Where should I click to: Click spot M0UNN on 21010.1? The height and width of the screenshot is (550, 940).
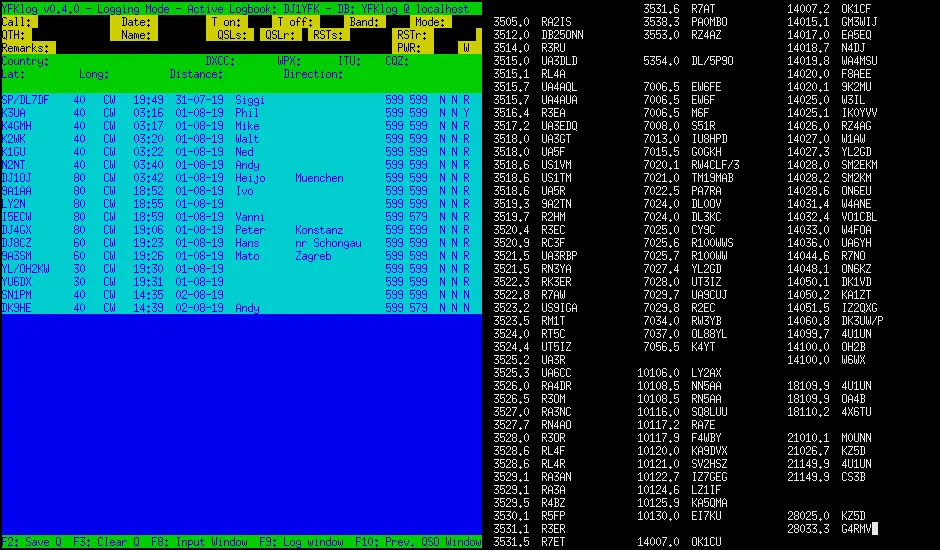(829, 438)
